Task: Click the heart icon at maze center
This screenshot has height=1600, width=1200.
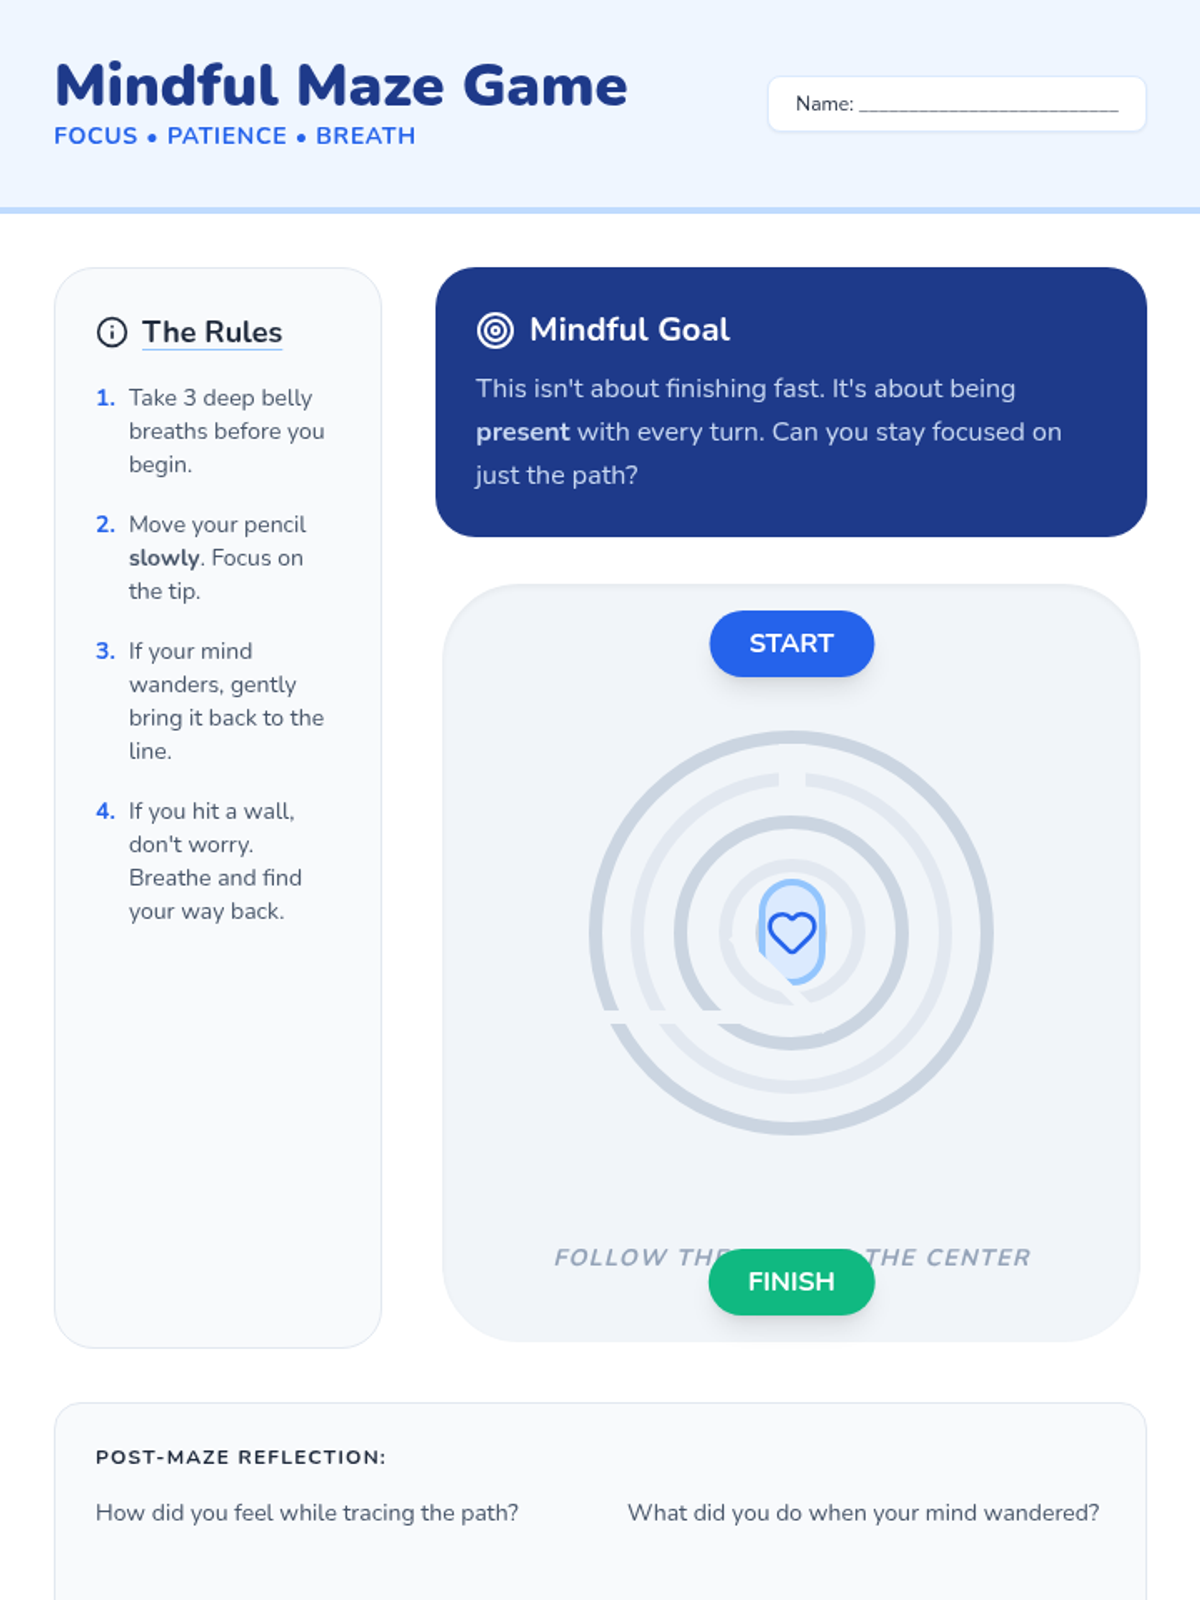Action: (x=791, y=933)
